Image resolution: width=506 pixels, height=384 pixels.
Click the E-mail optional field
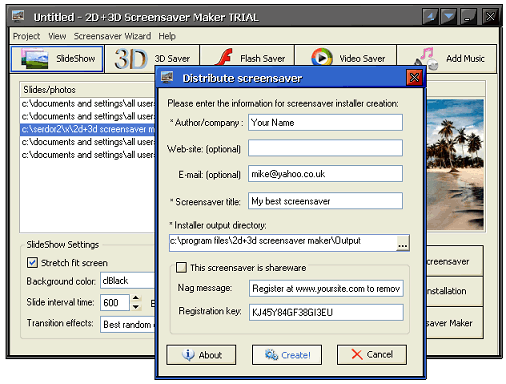click(x=325, y=174)
